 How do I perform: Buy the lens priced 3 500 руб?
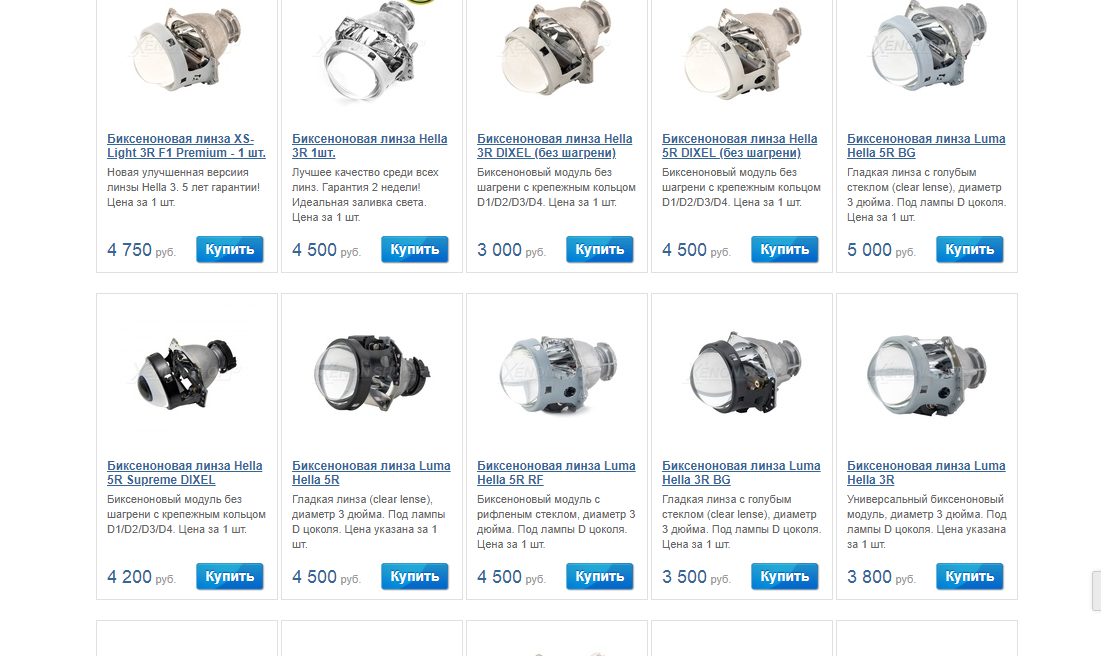tap(784, 576)
